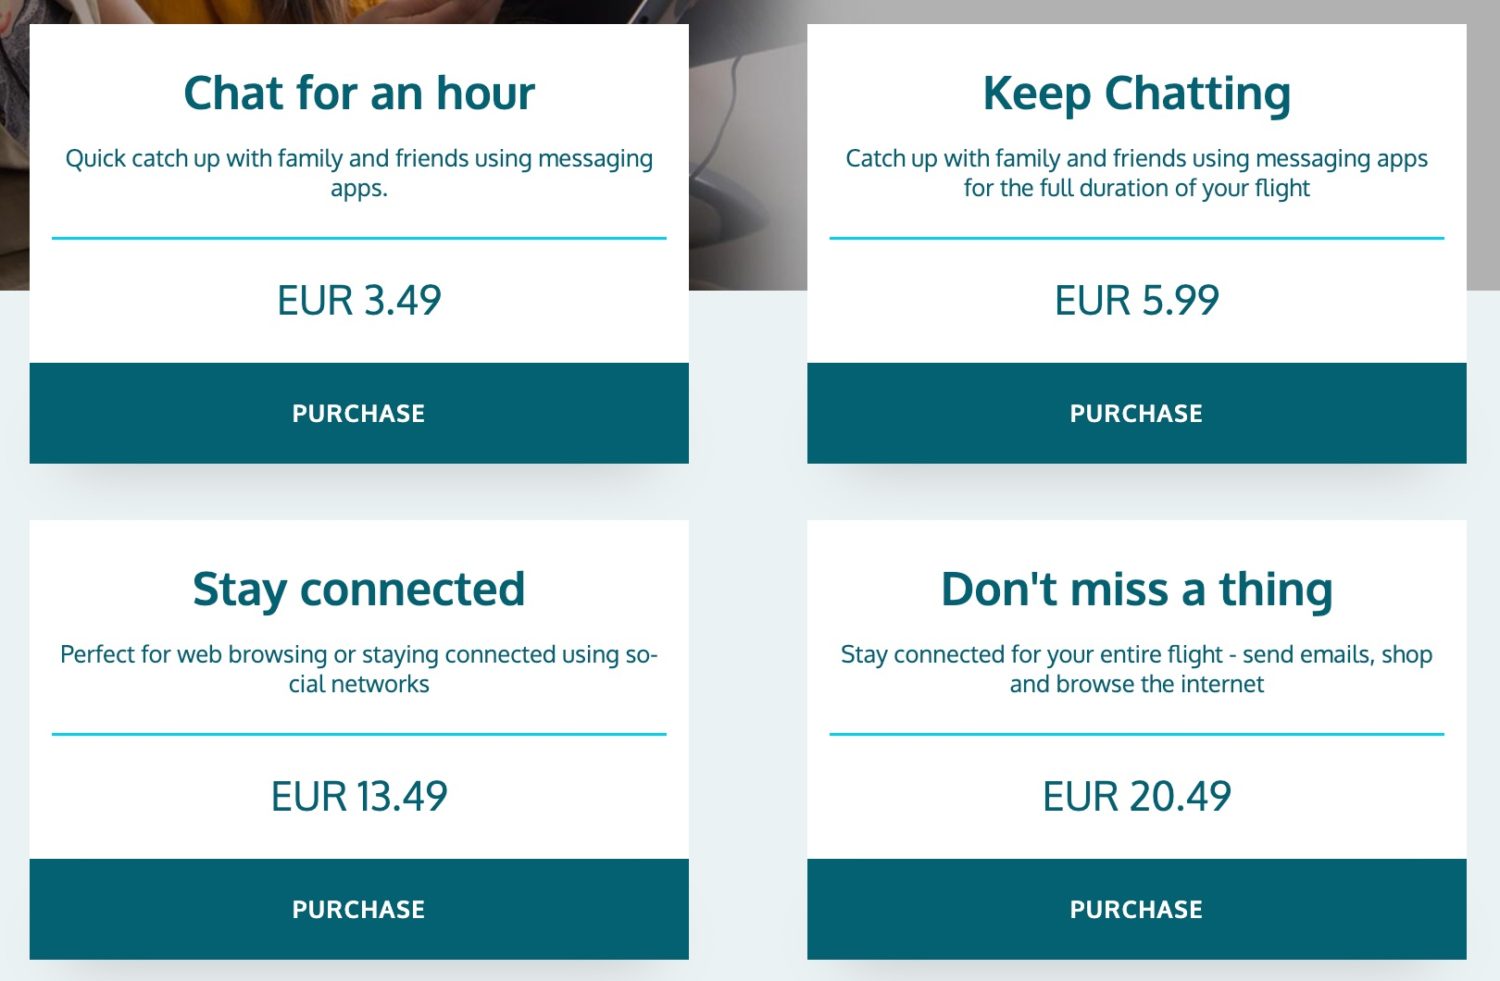1500x981 pixels.
Task: Click the web browsing description under Stay connected
Action: click(358, 668)
